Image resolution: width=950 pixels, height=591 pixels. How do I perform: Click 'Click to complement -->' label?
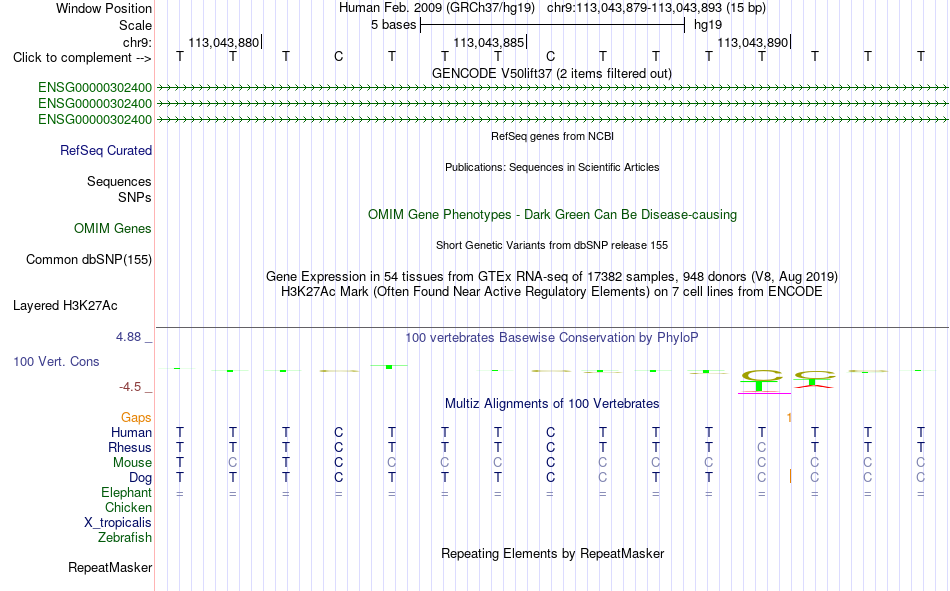tap(82, 58)
